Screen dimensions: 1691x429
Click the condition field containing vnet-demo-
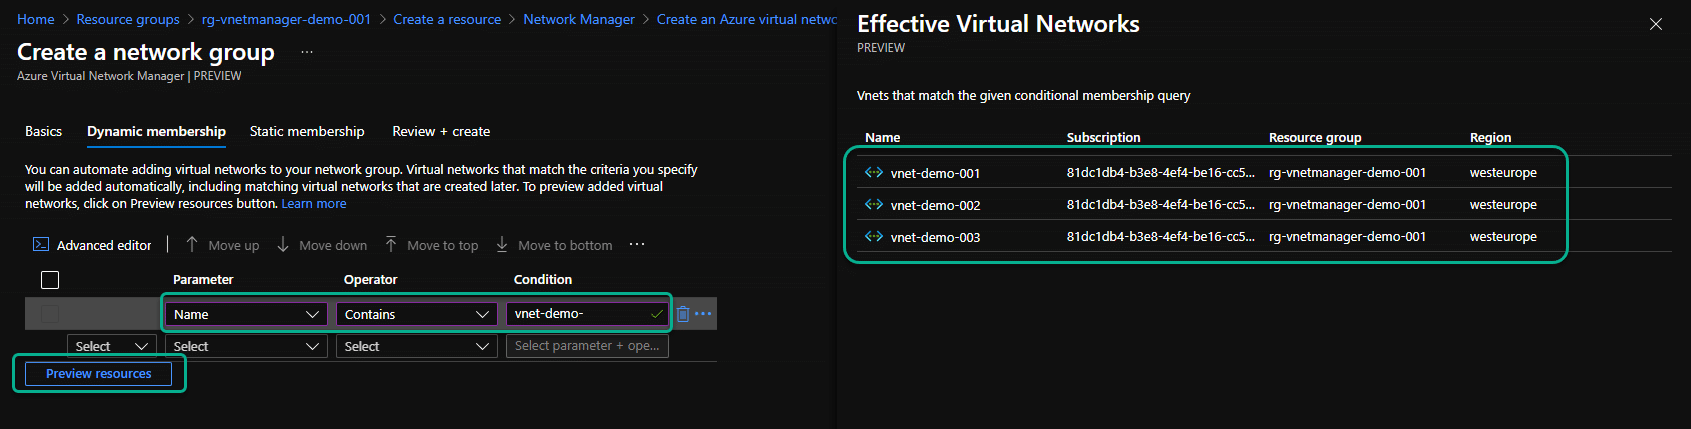point(587,314)
